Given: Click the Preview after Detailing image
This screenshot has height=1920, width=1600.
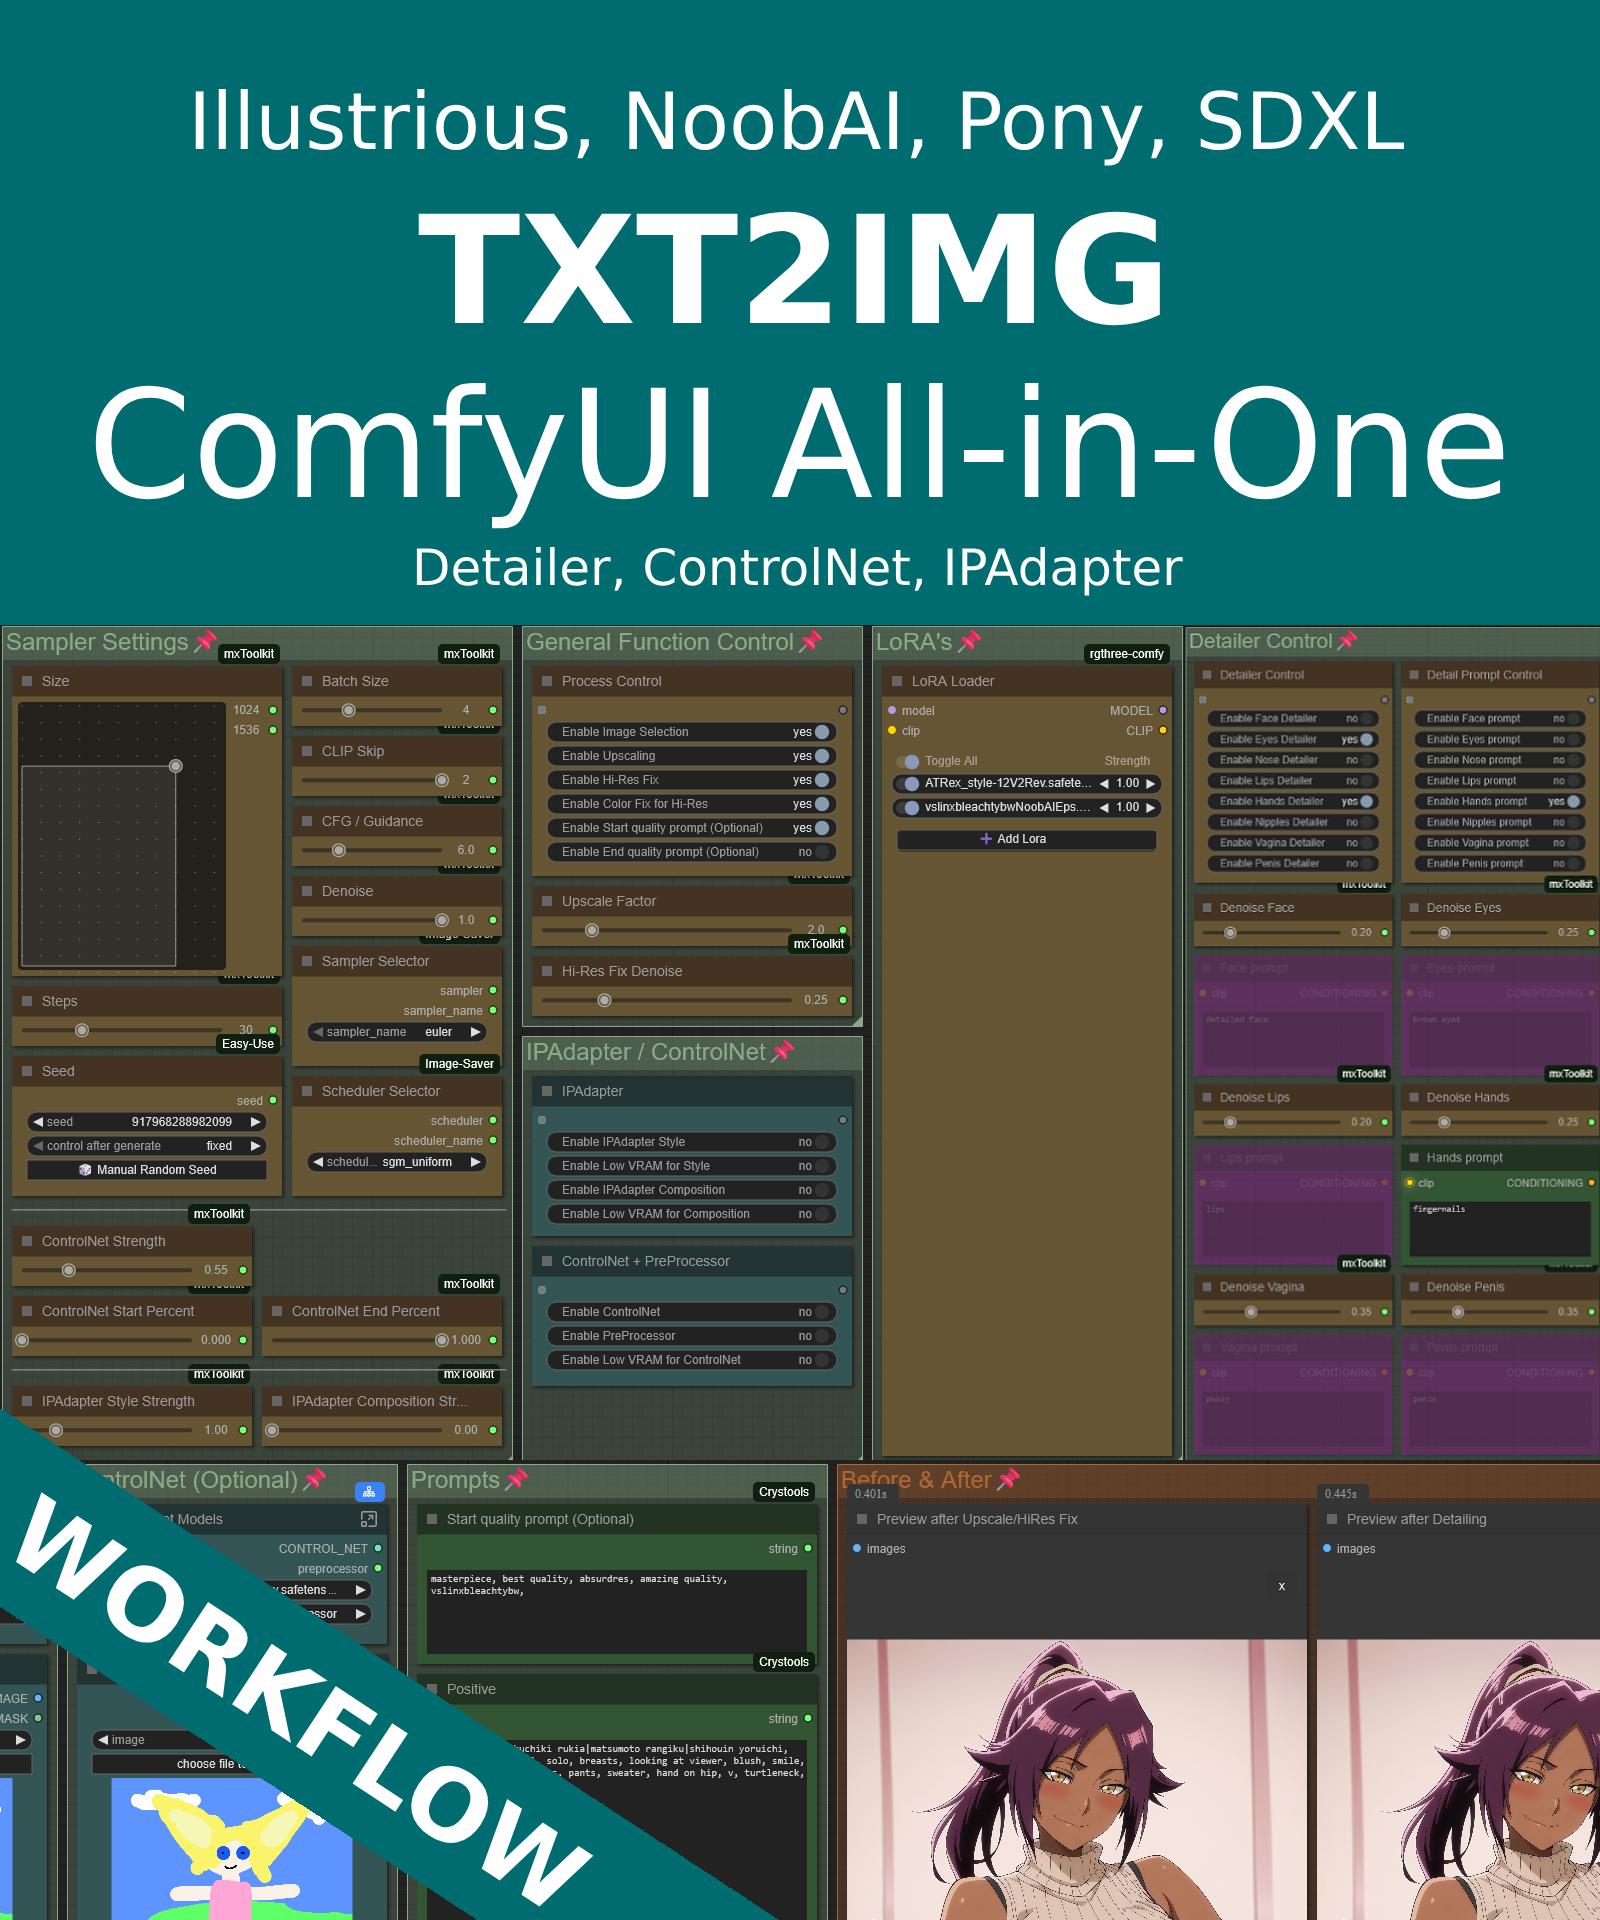Looking at the screenshot, I should pyautogui.click(x=1458, y=1780).
